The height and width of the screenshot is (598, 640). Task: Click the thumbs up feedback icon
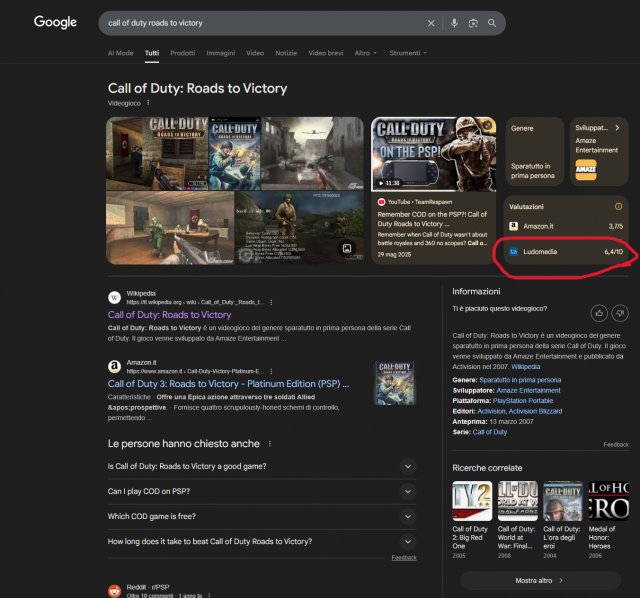coord(598,312)
